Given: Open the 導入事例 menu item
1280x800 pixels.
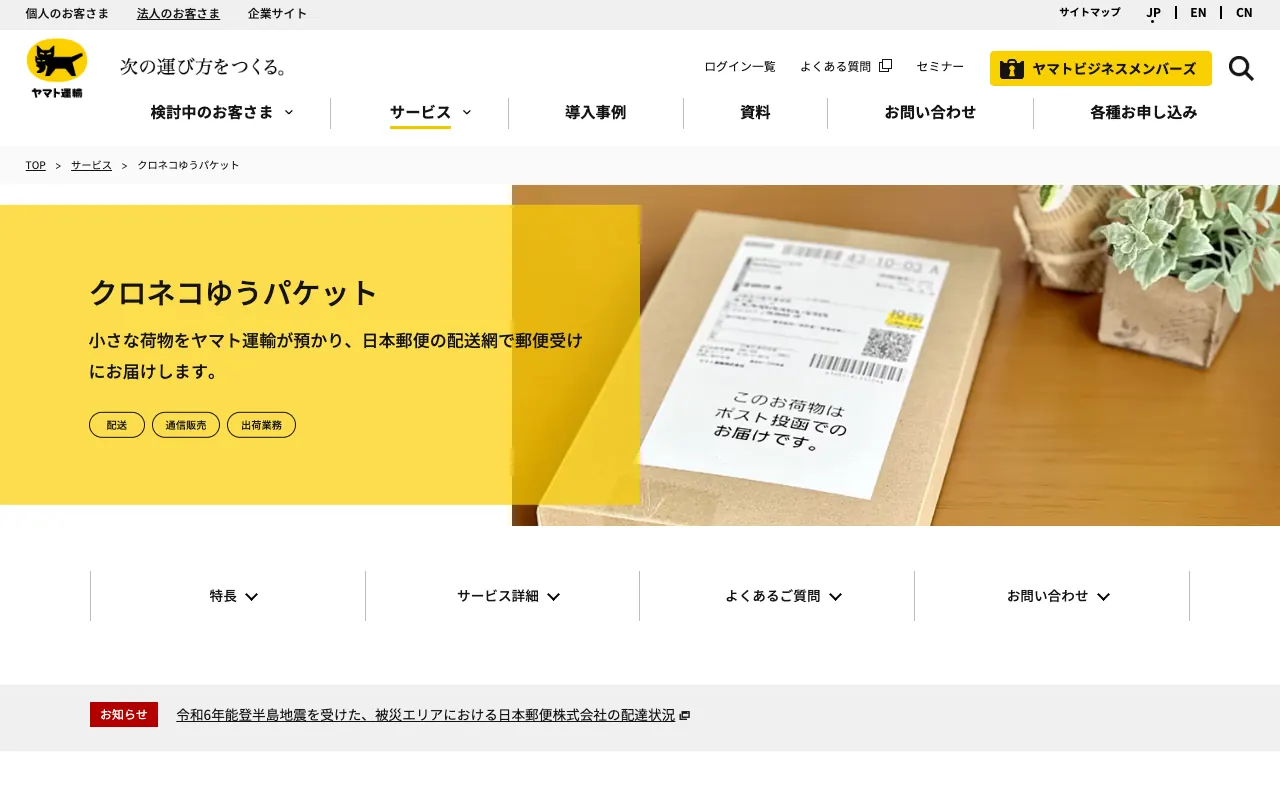Looking at the screenshot, I should click(595, 113).
